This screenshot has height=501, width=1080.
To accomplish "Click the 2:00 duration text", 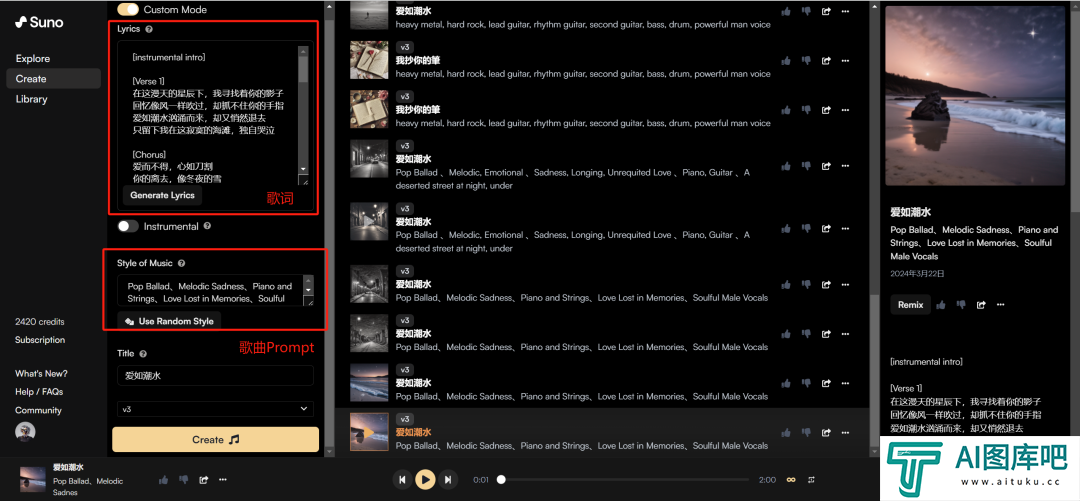I will [767, 480].
